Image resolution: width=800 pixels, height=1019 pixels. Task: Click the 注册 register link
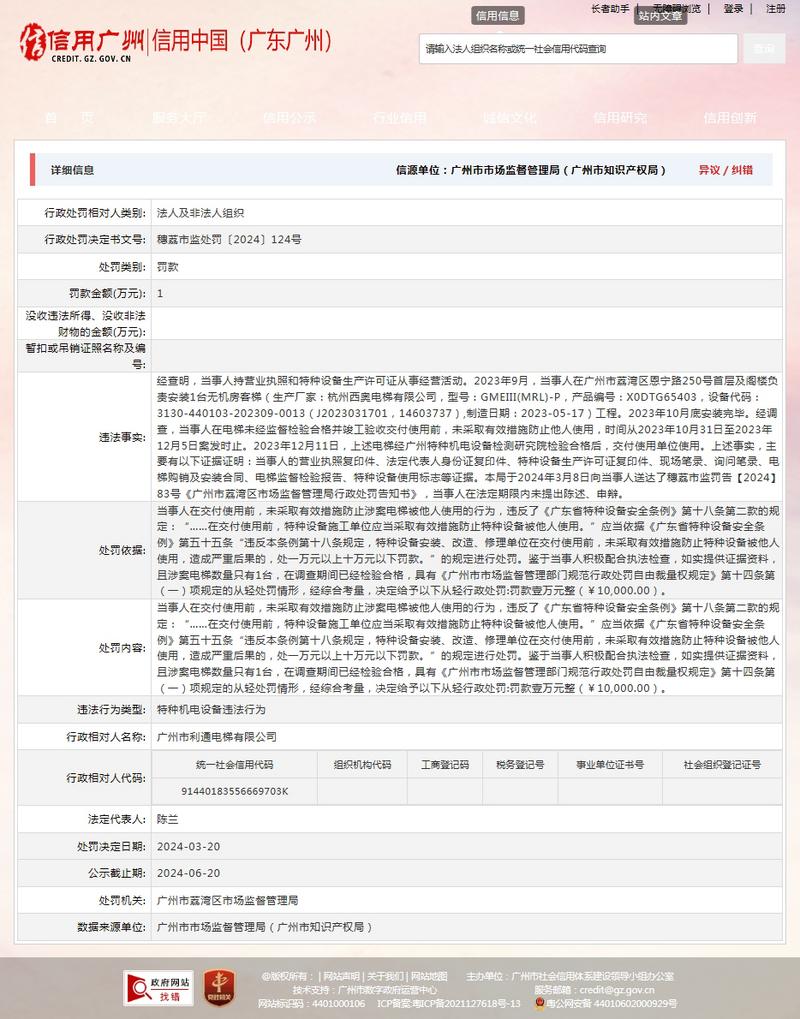776,8
